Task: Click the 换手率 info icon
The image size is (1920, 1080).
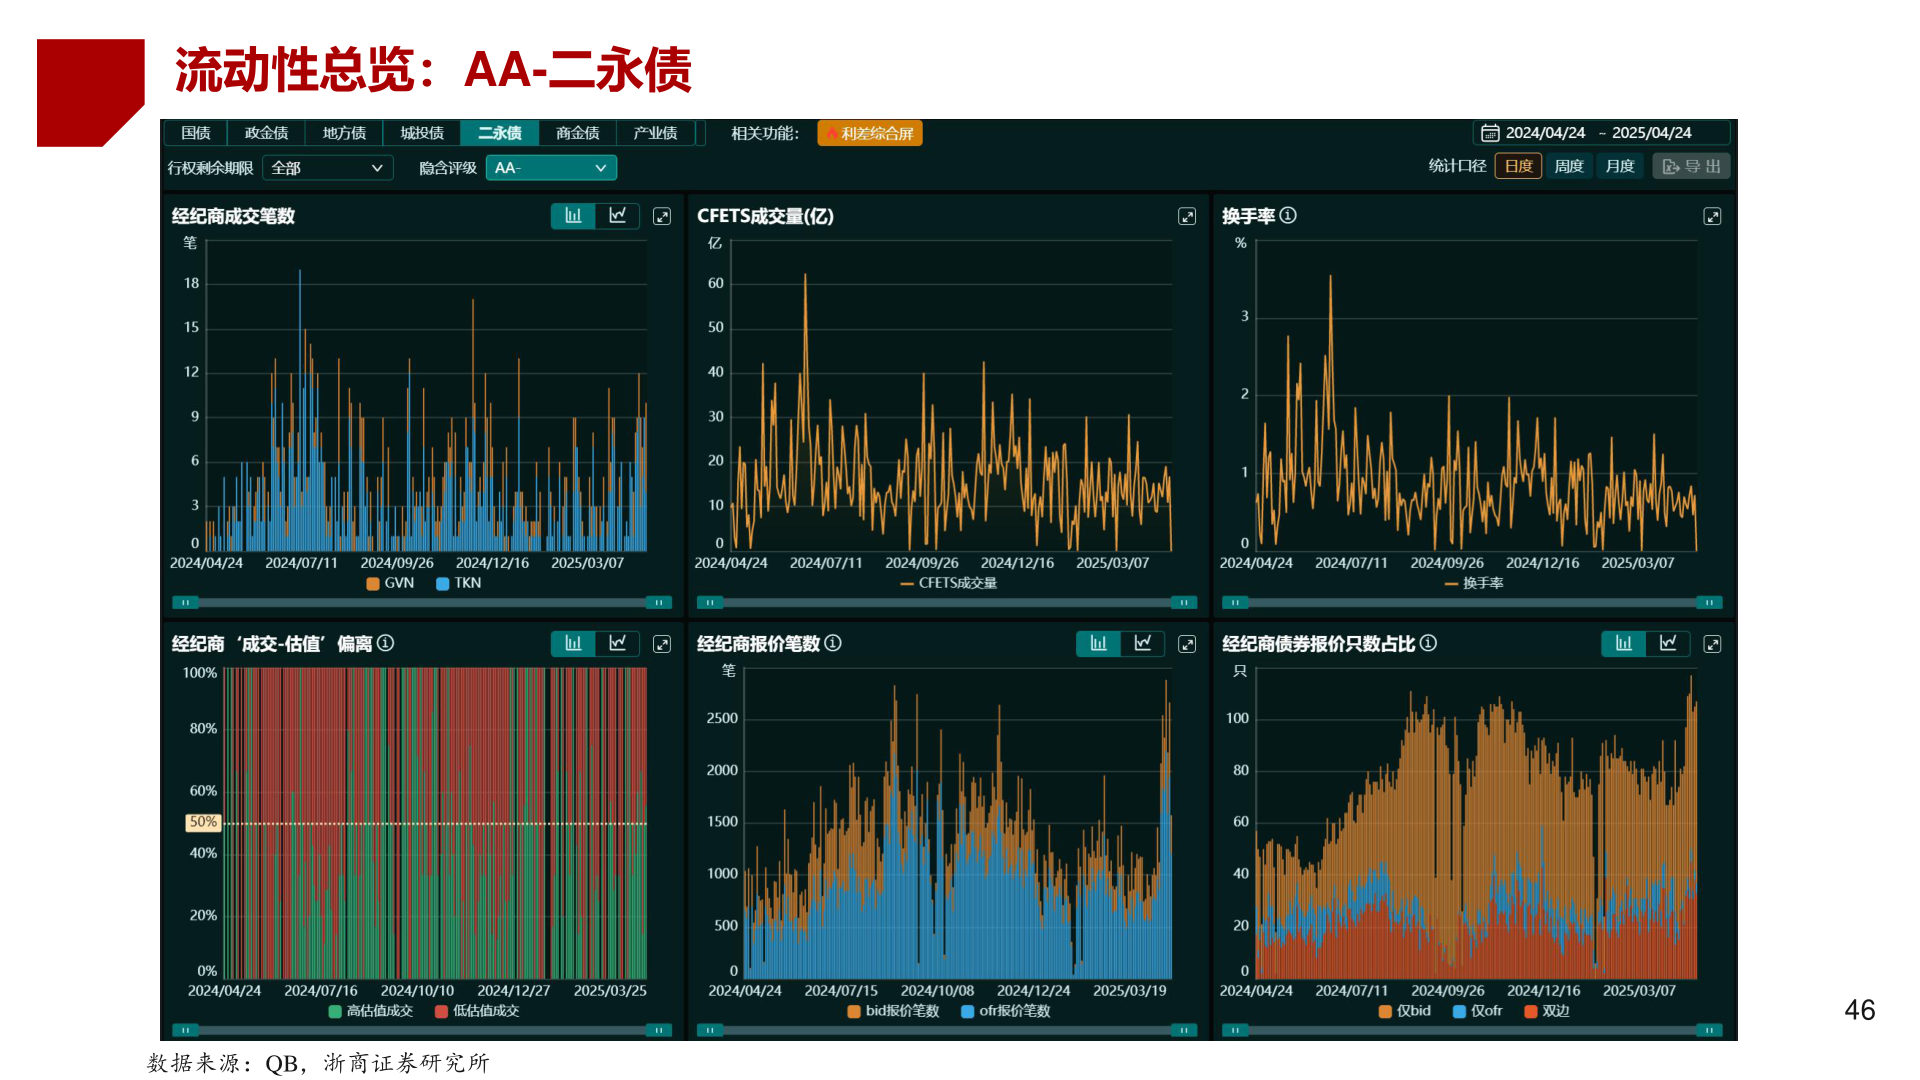Action: pos(1288,215)
